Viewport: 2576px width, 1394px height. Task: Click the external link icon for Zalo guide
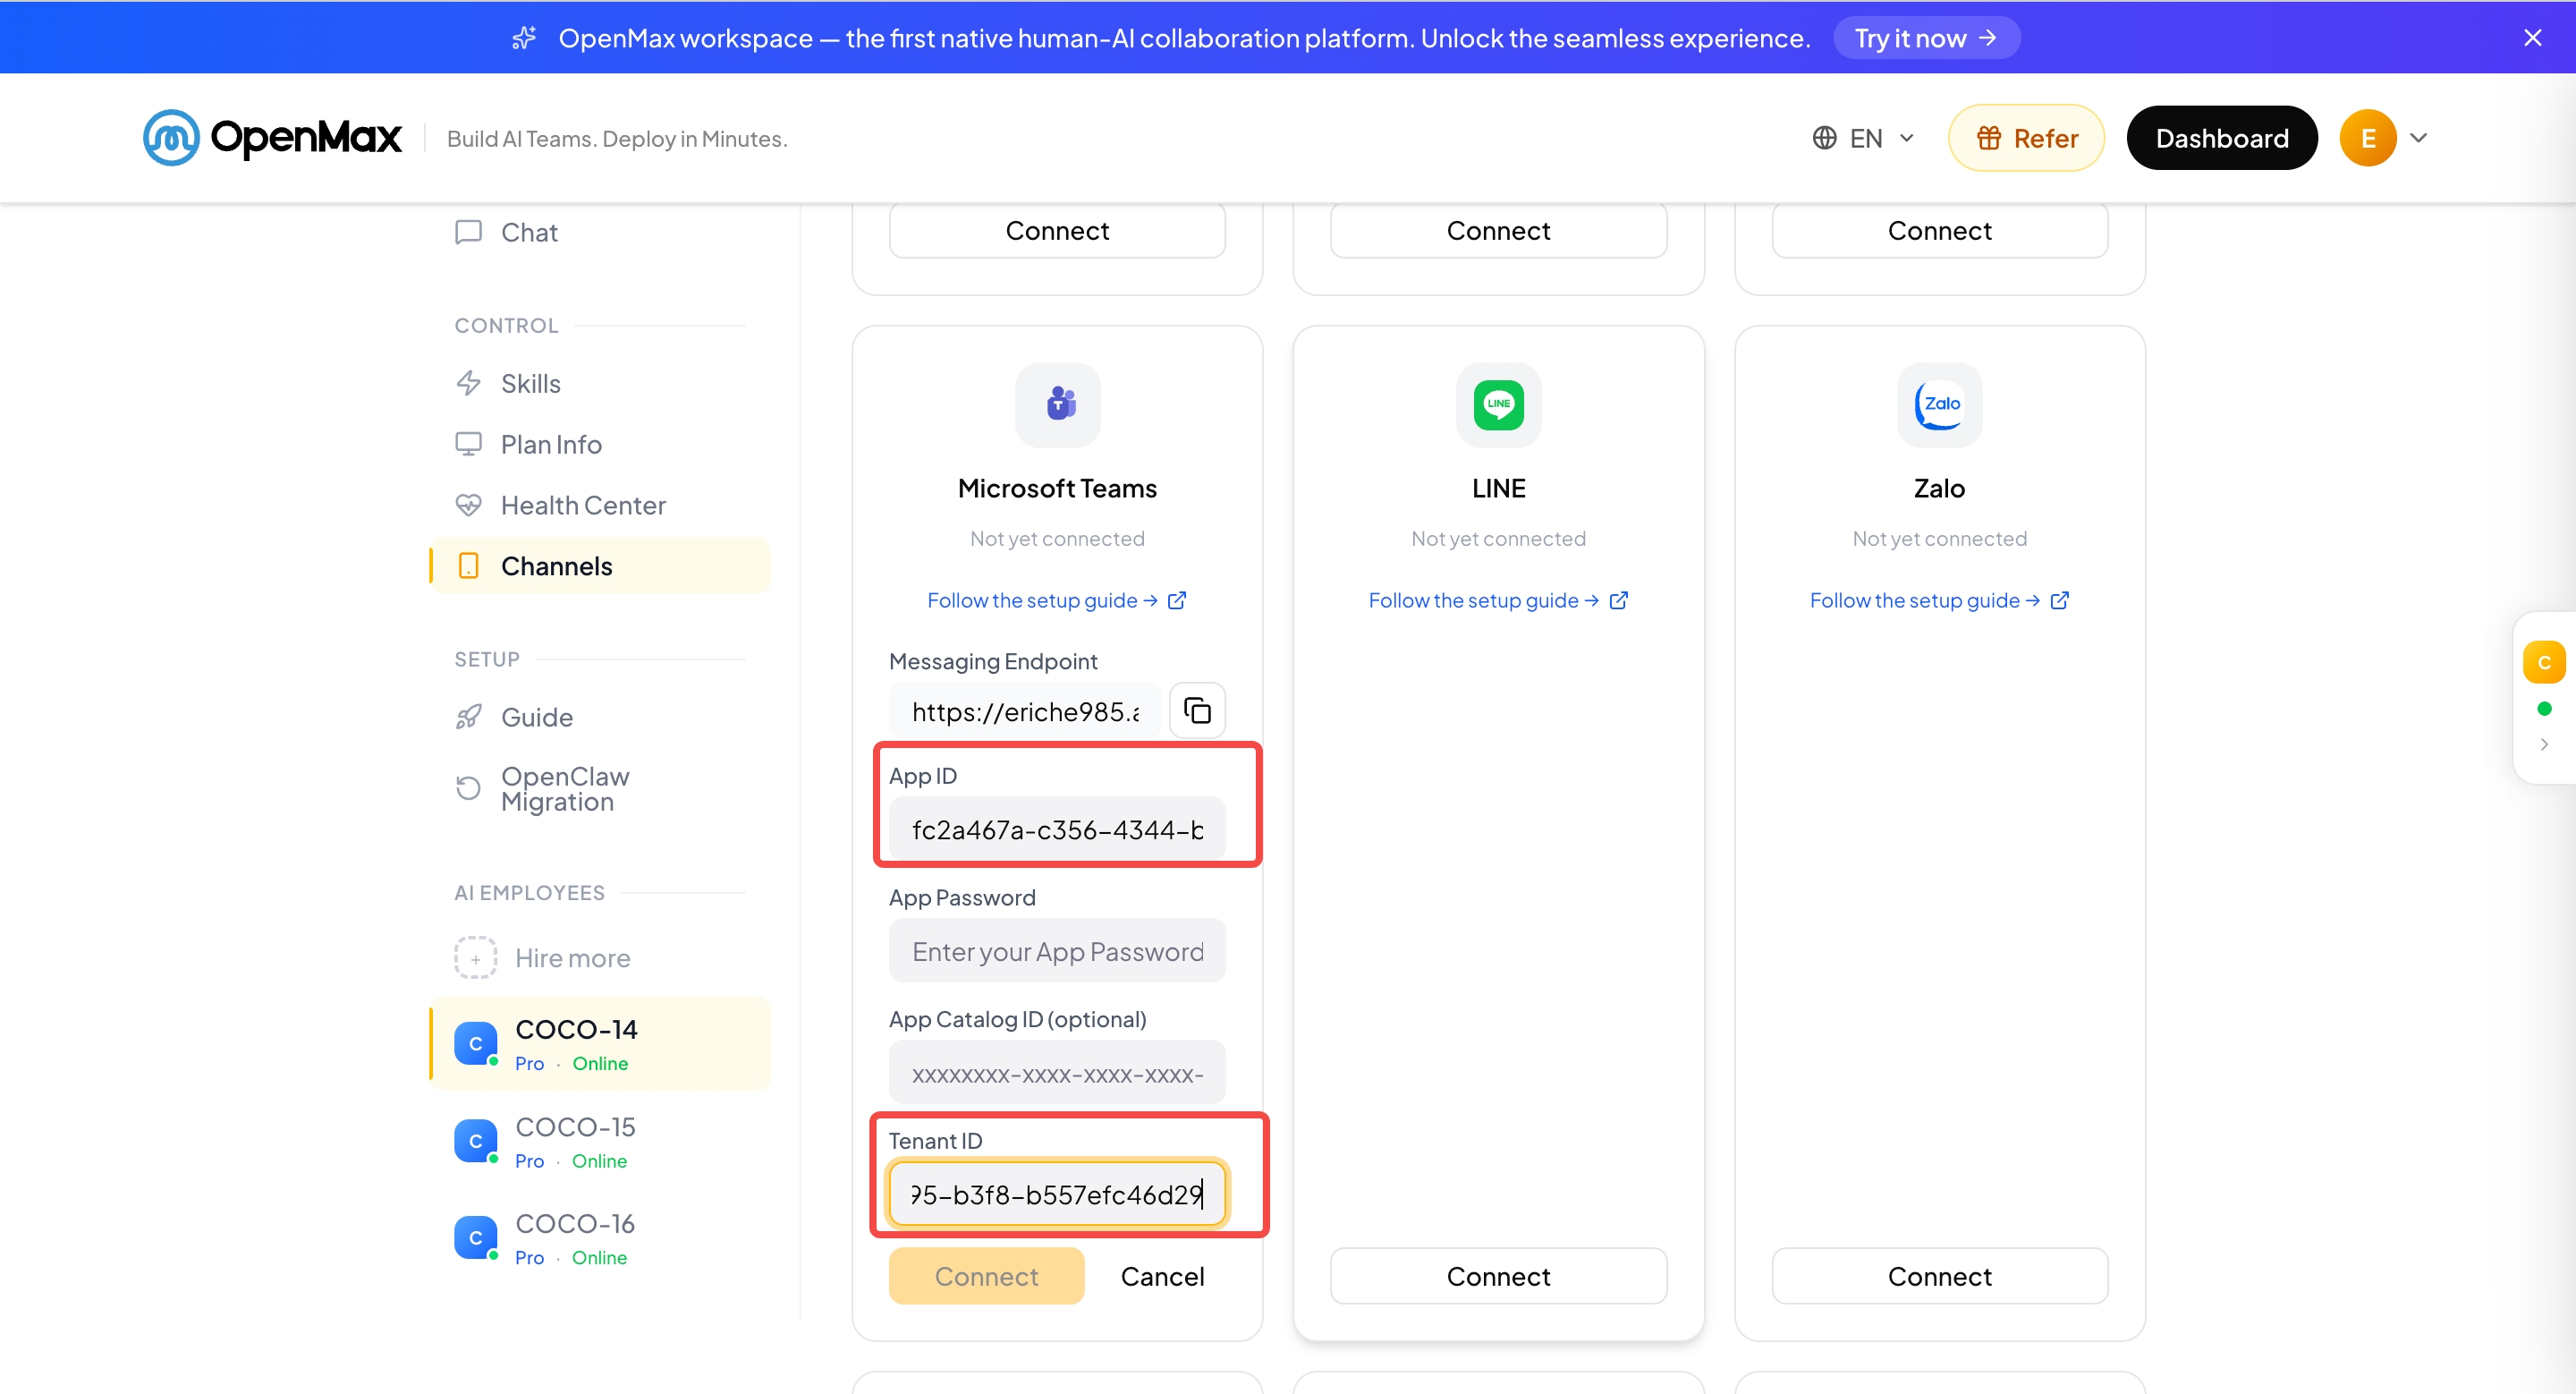click(2059, 600)
